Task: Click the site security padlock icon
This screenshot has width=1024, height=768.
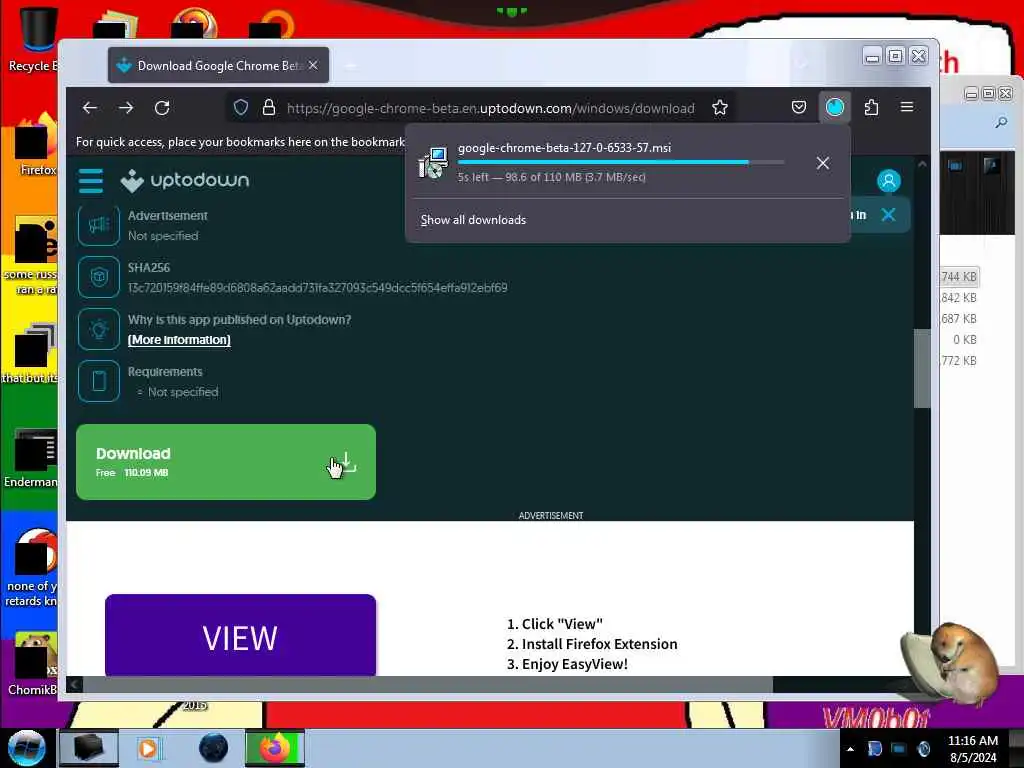Action: tap(268, 108)
